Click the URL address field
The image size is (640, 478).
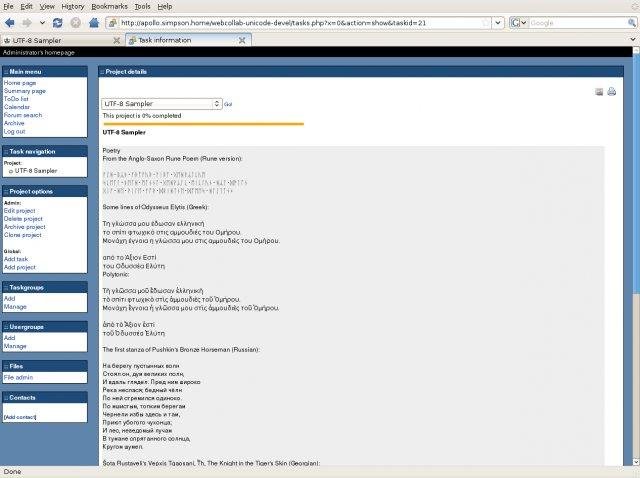pyautogui.click(x=300, y=23)
